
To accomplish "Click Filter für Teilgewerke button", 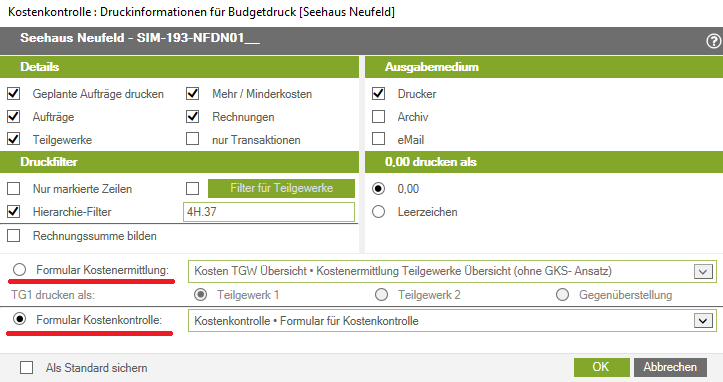I will [x=281, y=188].
